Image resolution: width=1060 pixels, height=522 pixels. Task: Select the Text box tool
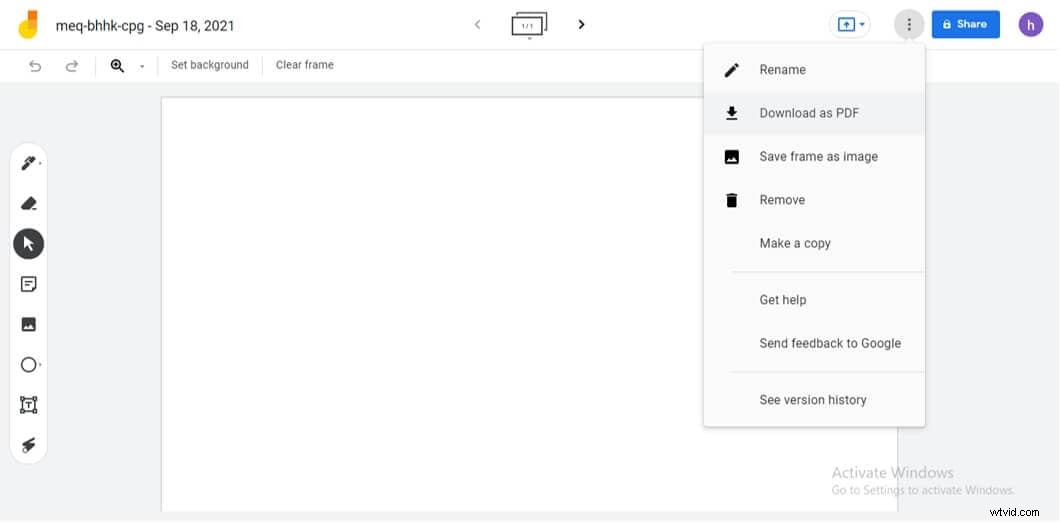click(x=28, y=405)
